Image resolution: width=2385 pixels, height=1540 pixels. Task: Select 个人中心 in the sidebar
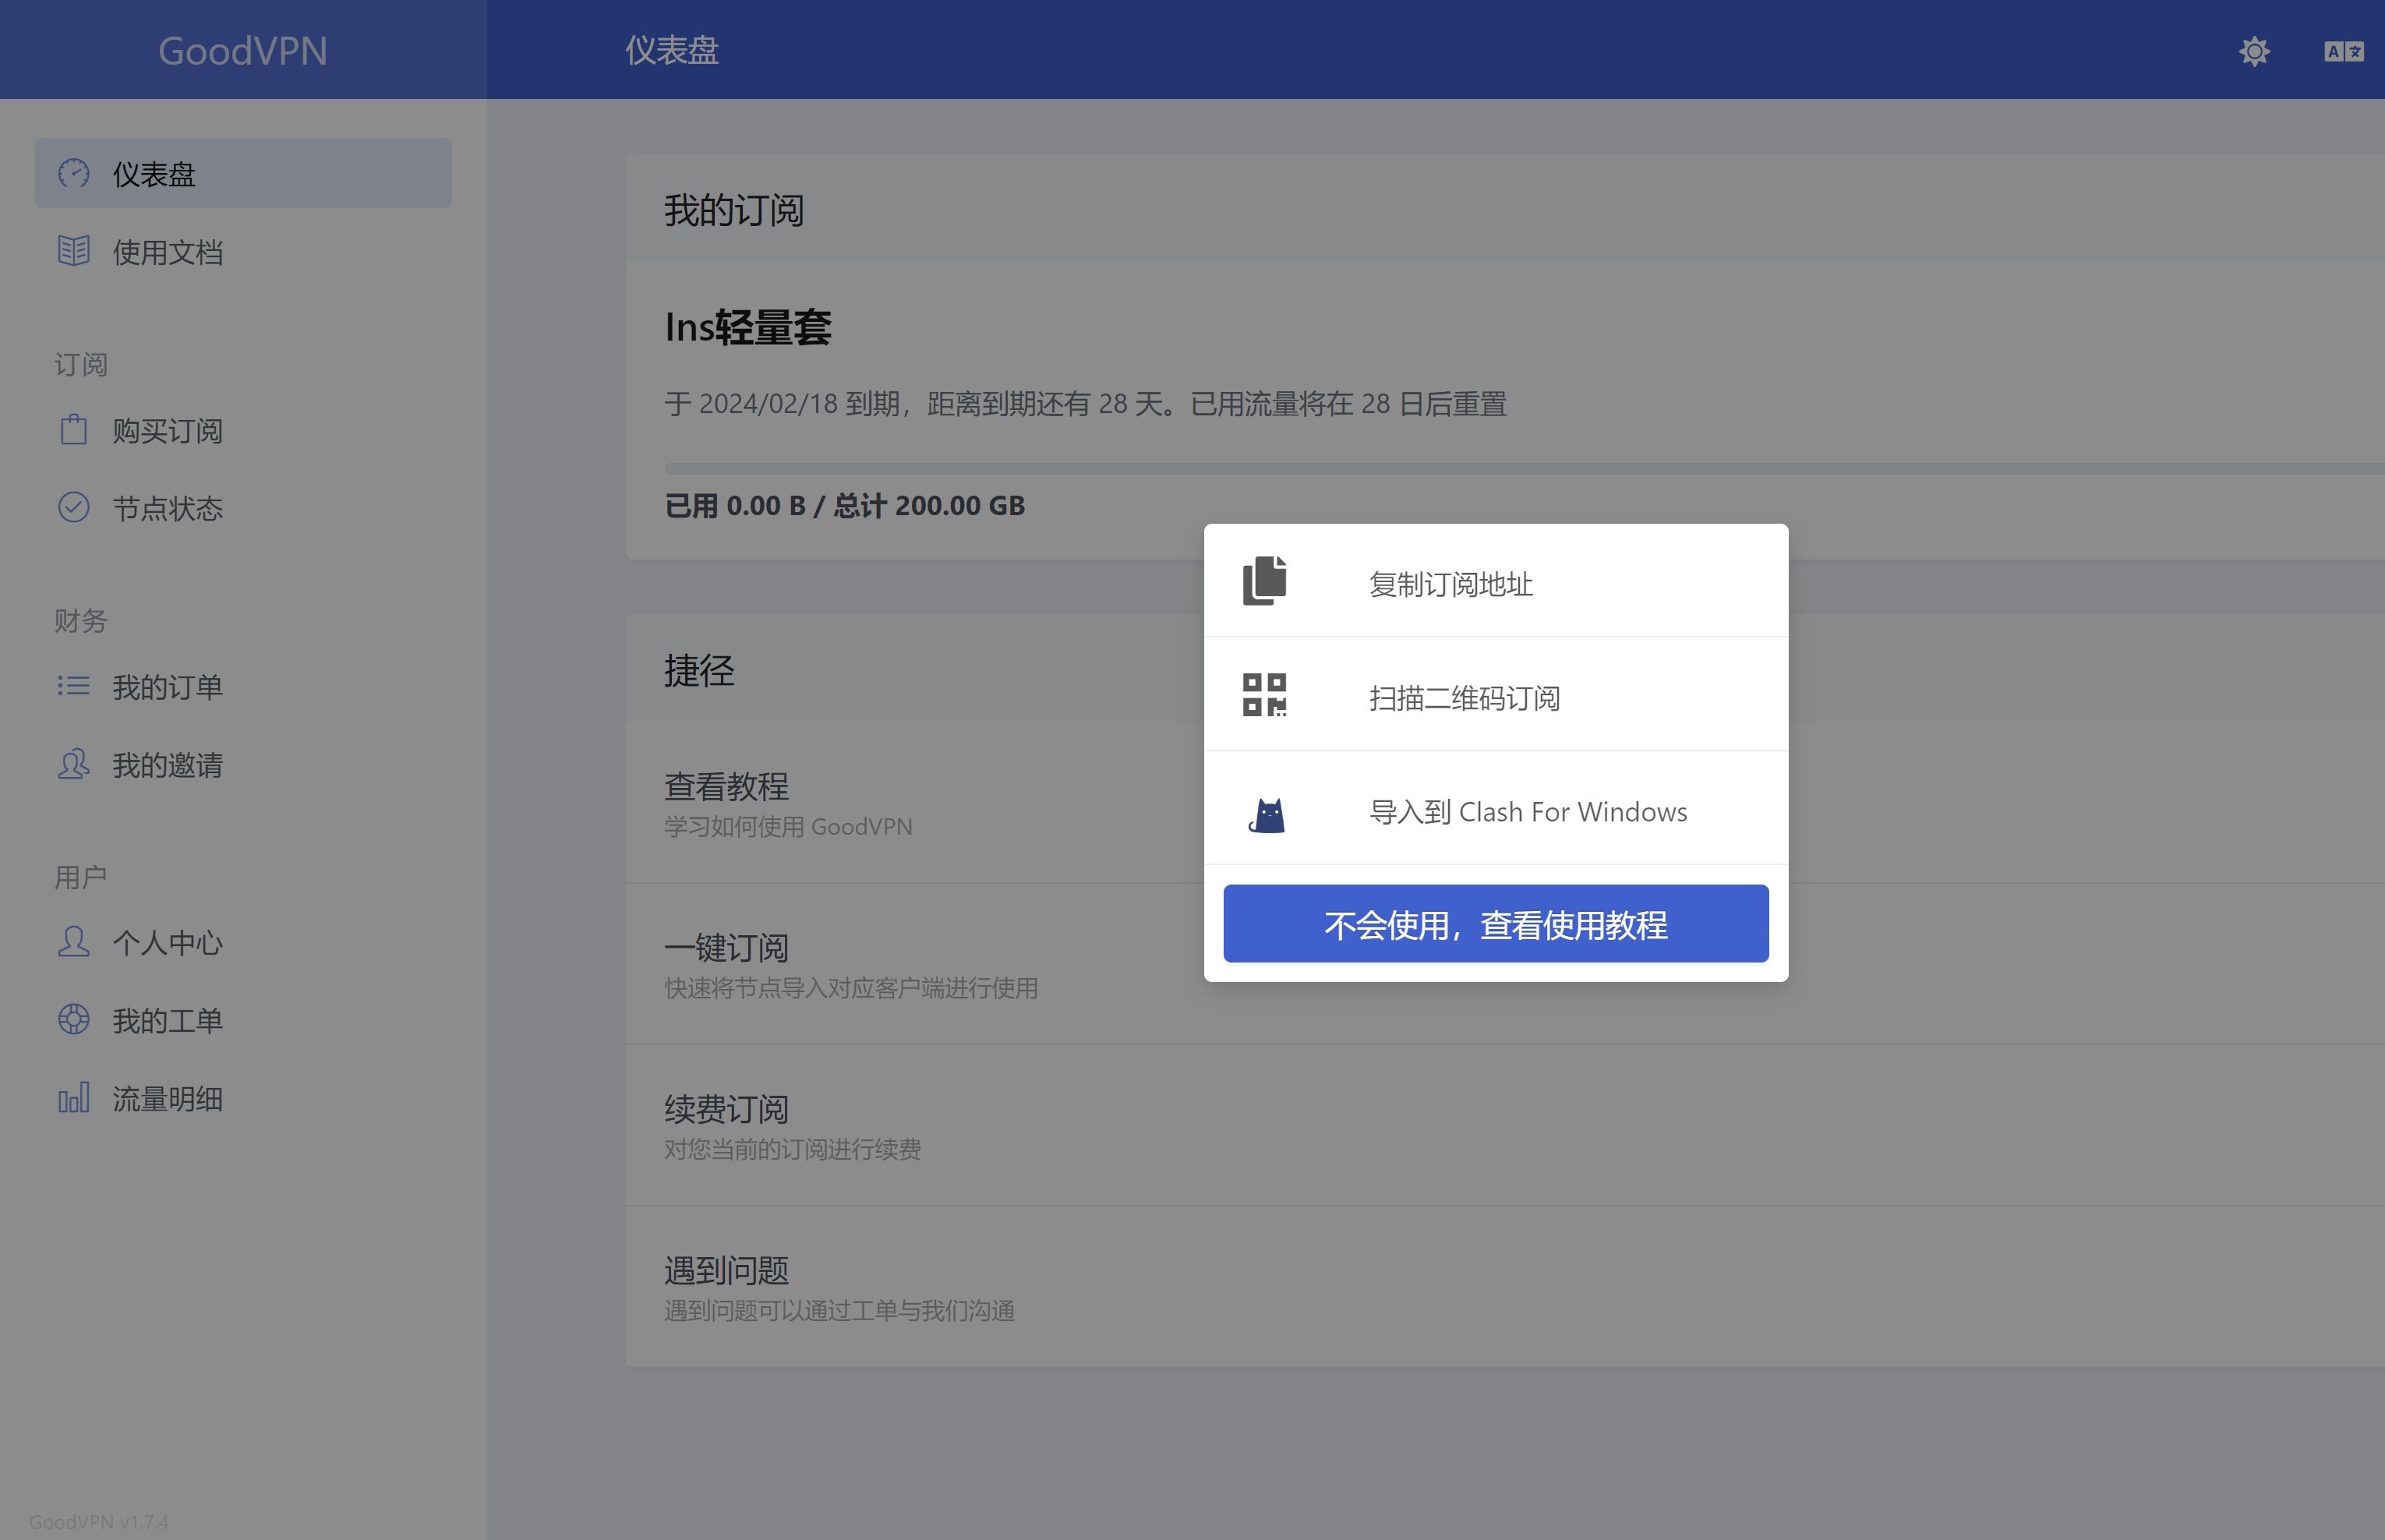coord(243,942)
